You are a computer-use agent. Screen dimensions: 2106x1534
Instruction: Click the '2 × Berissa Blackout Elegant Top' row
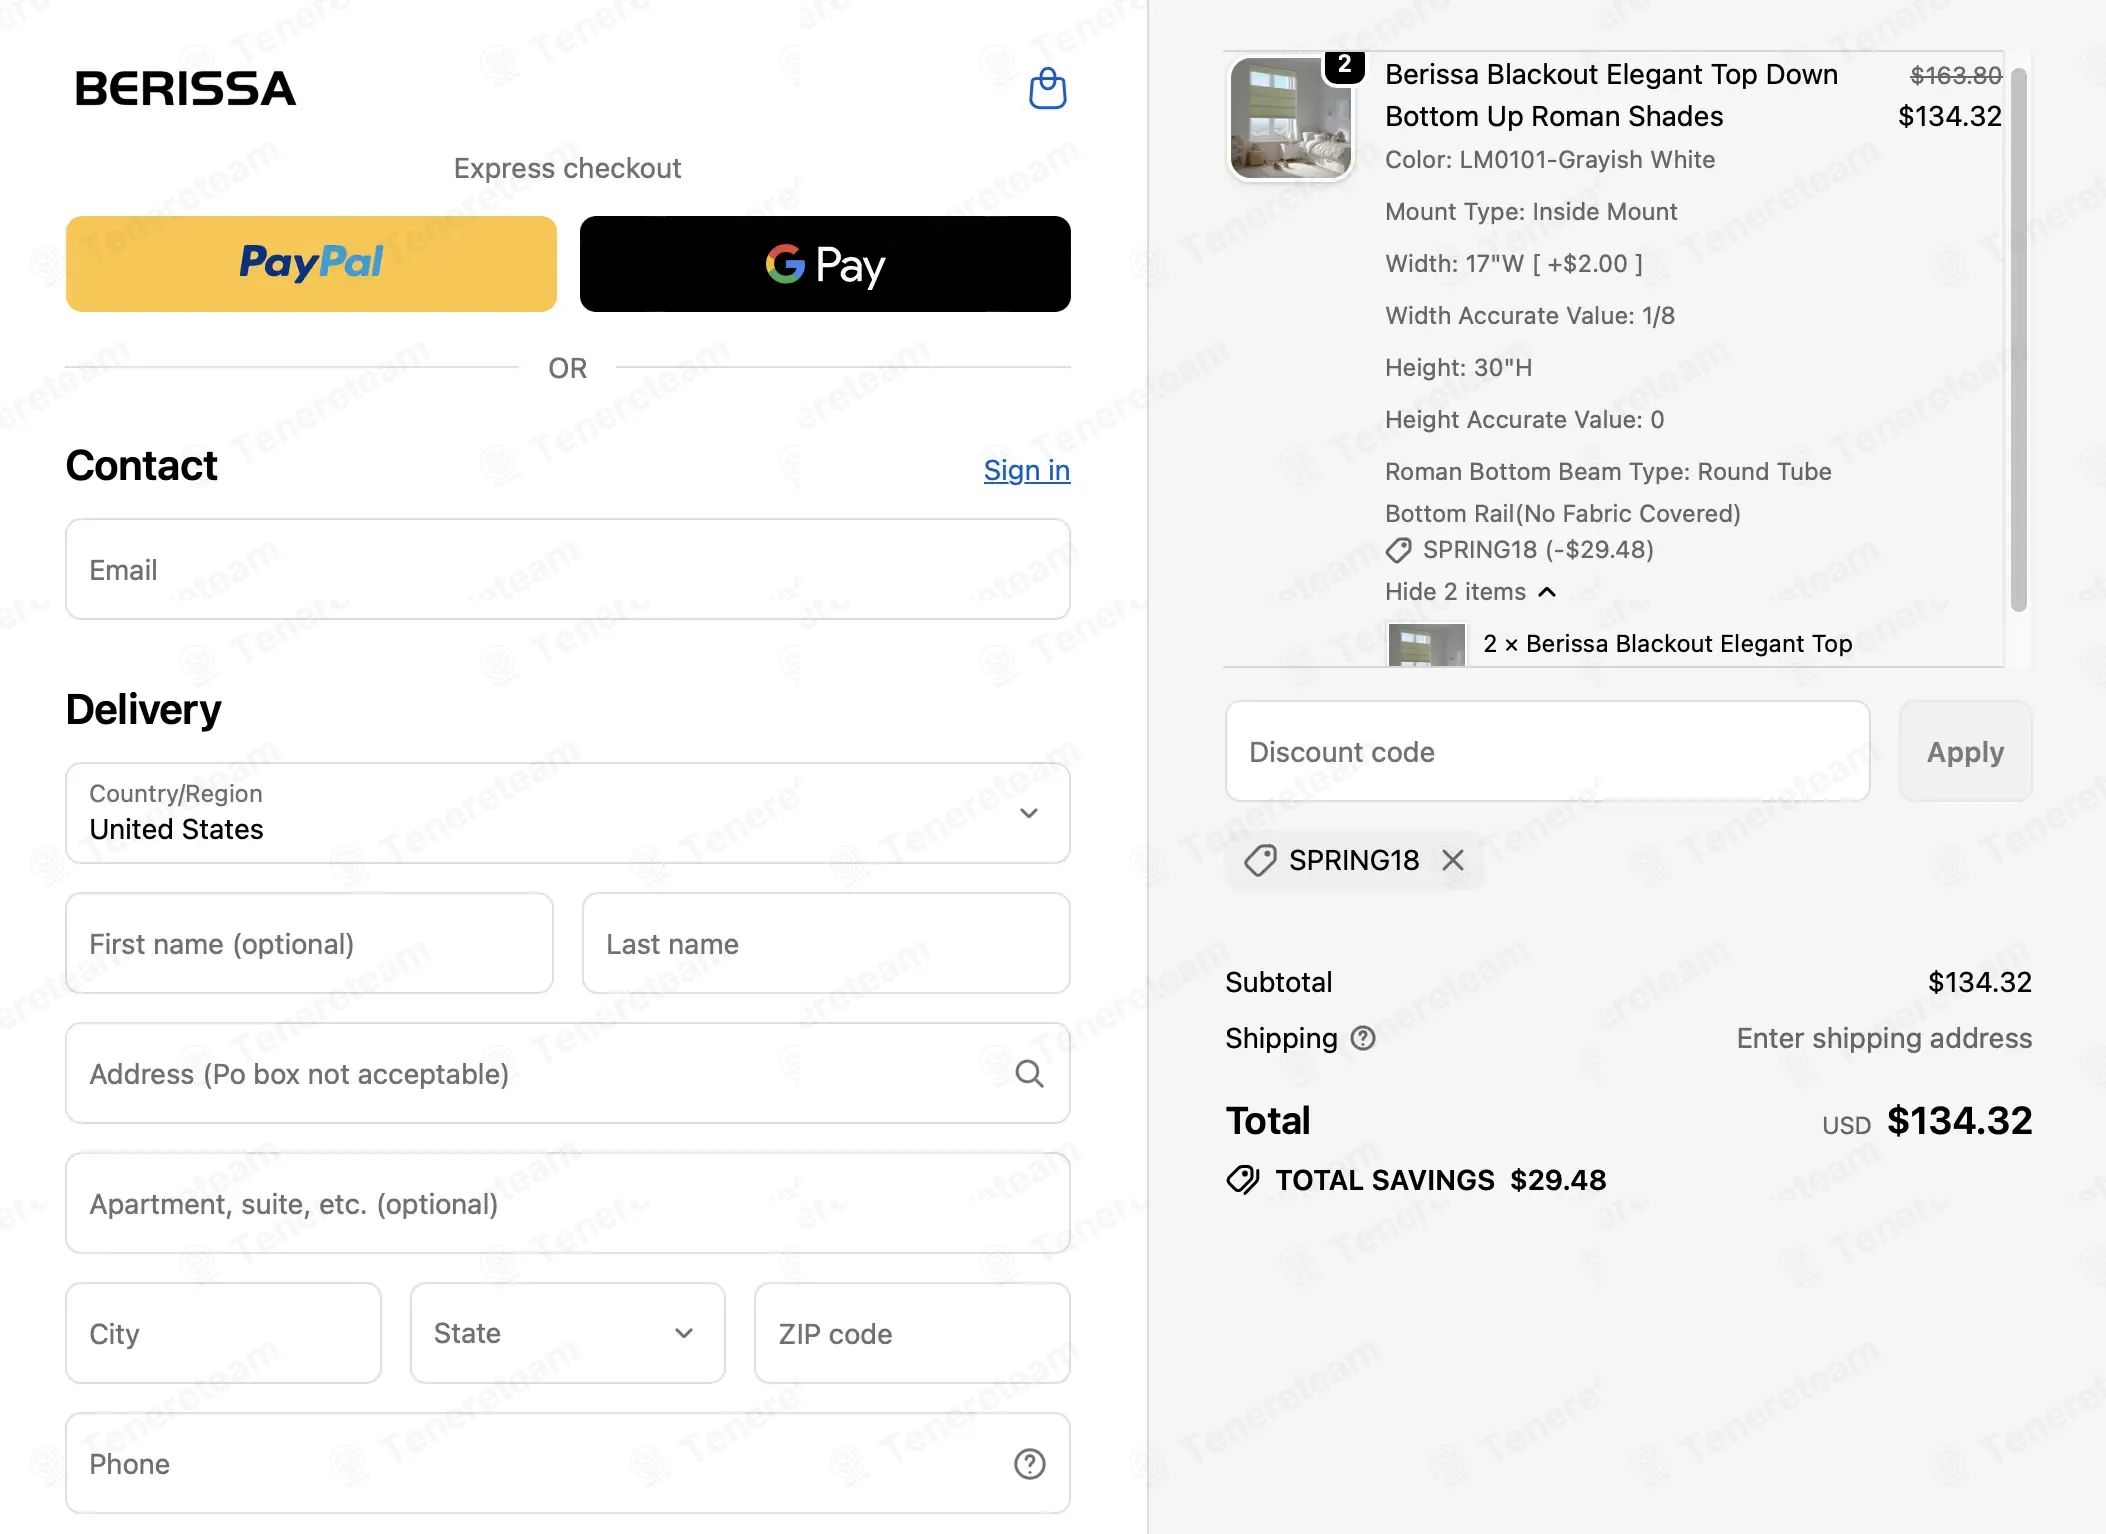click(x=1667, y=644)
